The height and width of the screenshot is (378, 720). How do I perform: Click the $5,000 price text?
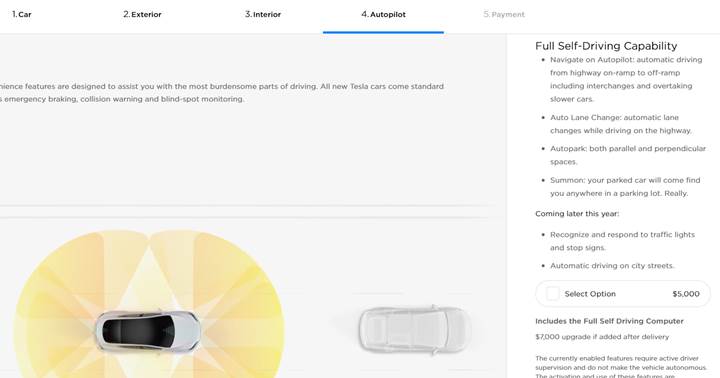coord(686,293)
